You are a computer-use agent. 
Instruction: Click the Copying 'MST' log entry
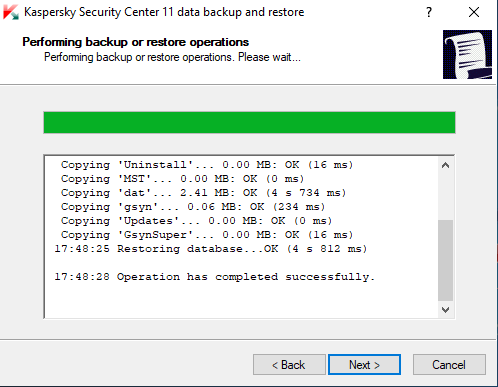(182, 179)
